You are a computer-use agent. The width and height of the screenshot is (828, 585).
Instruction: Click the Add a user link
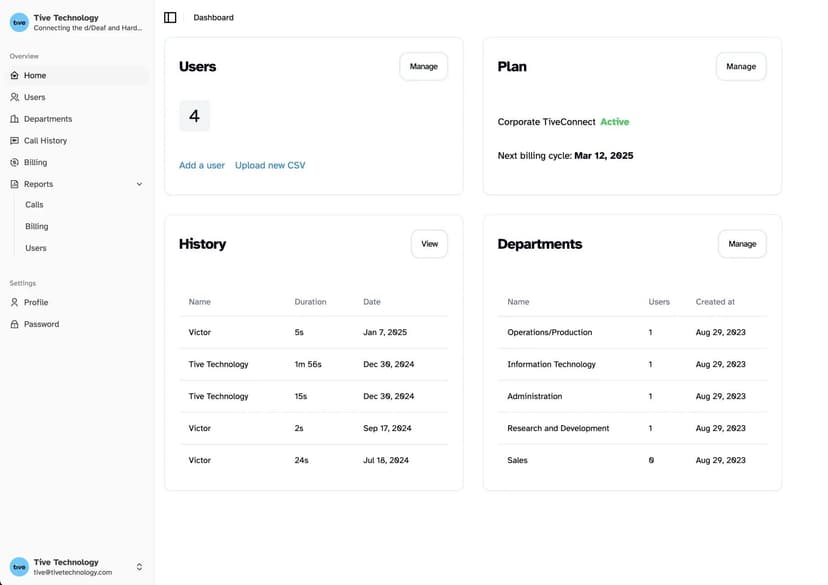[x=201, y=165]
